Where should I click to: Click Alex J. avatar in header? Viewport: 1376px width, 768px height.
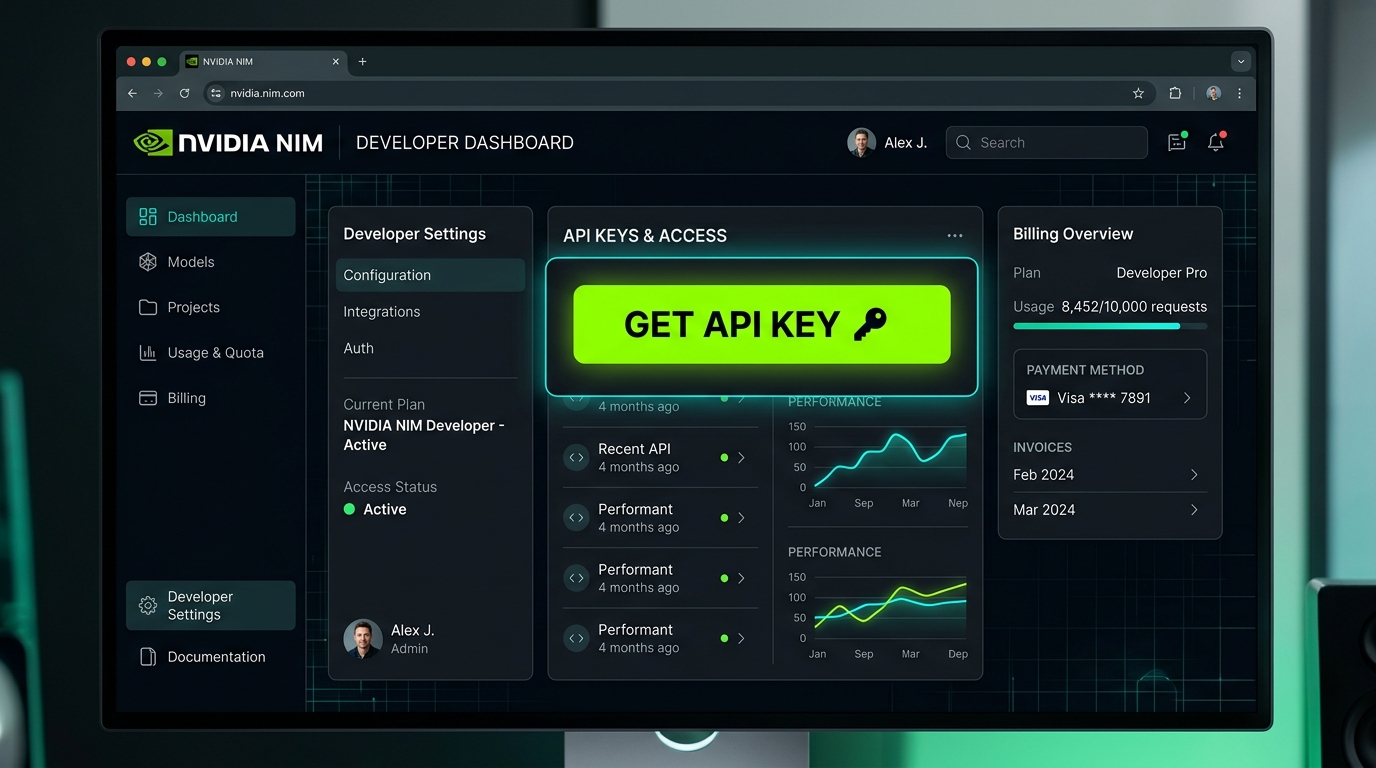[x=861, y=142]
